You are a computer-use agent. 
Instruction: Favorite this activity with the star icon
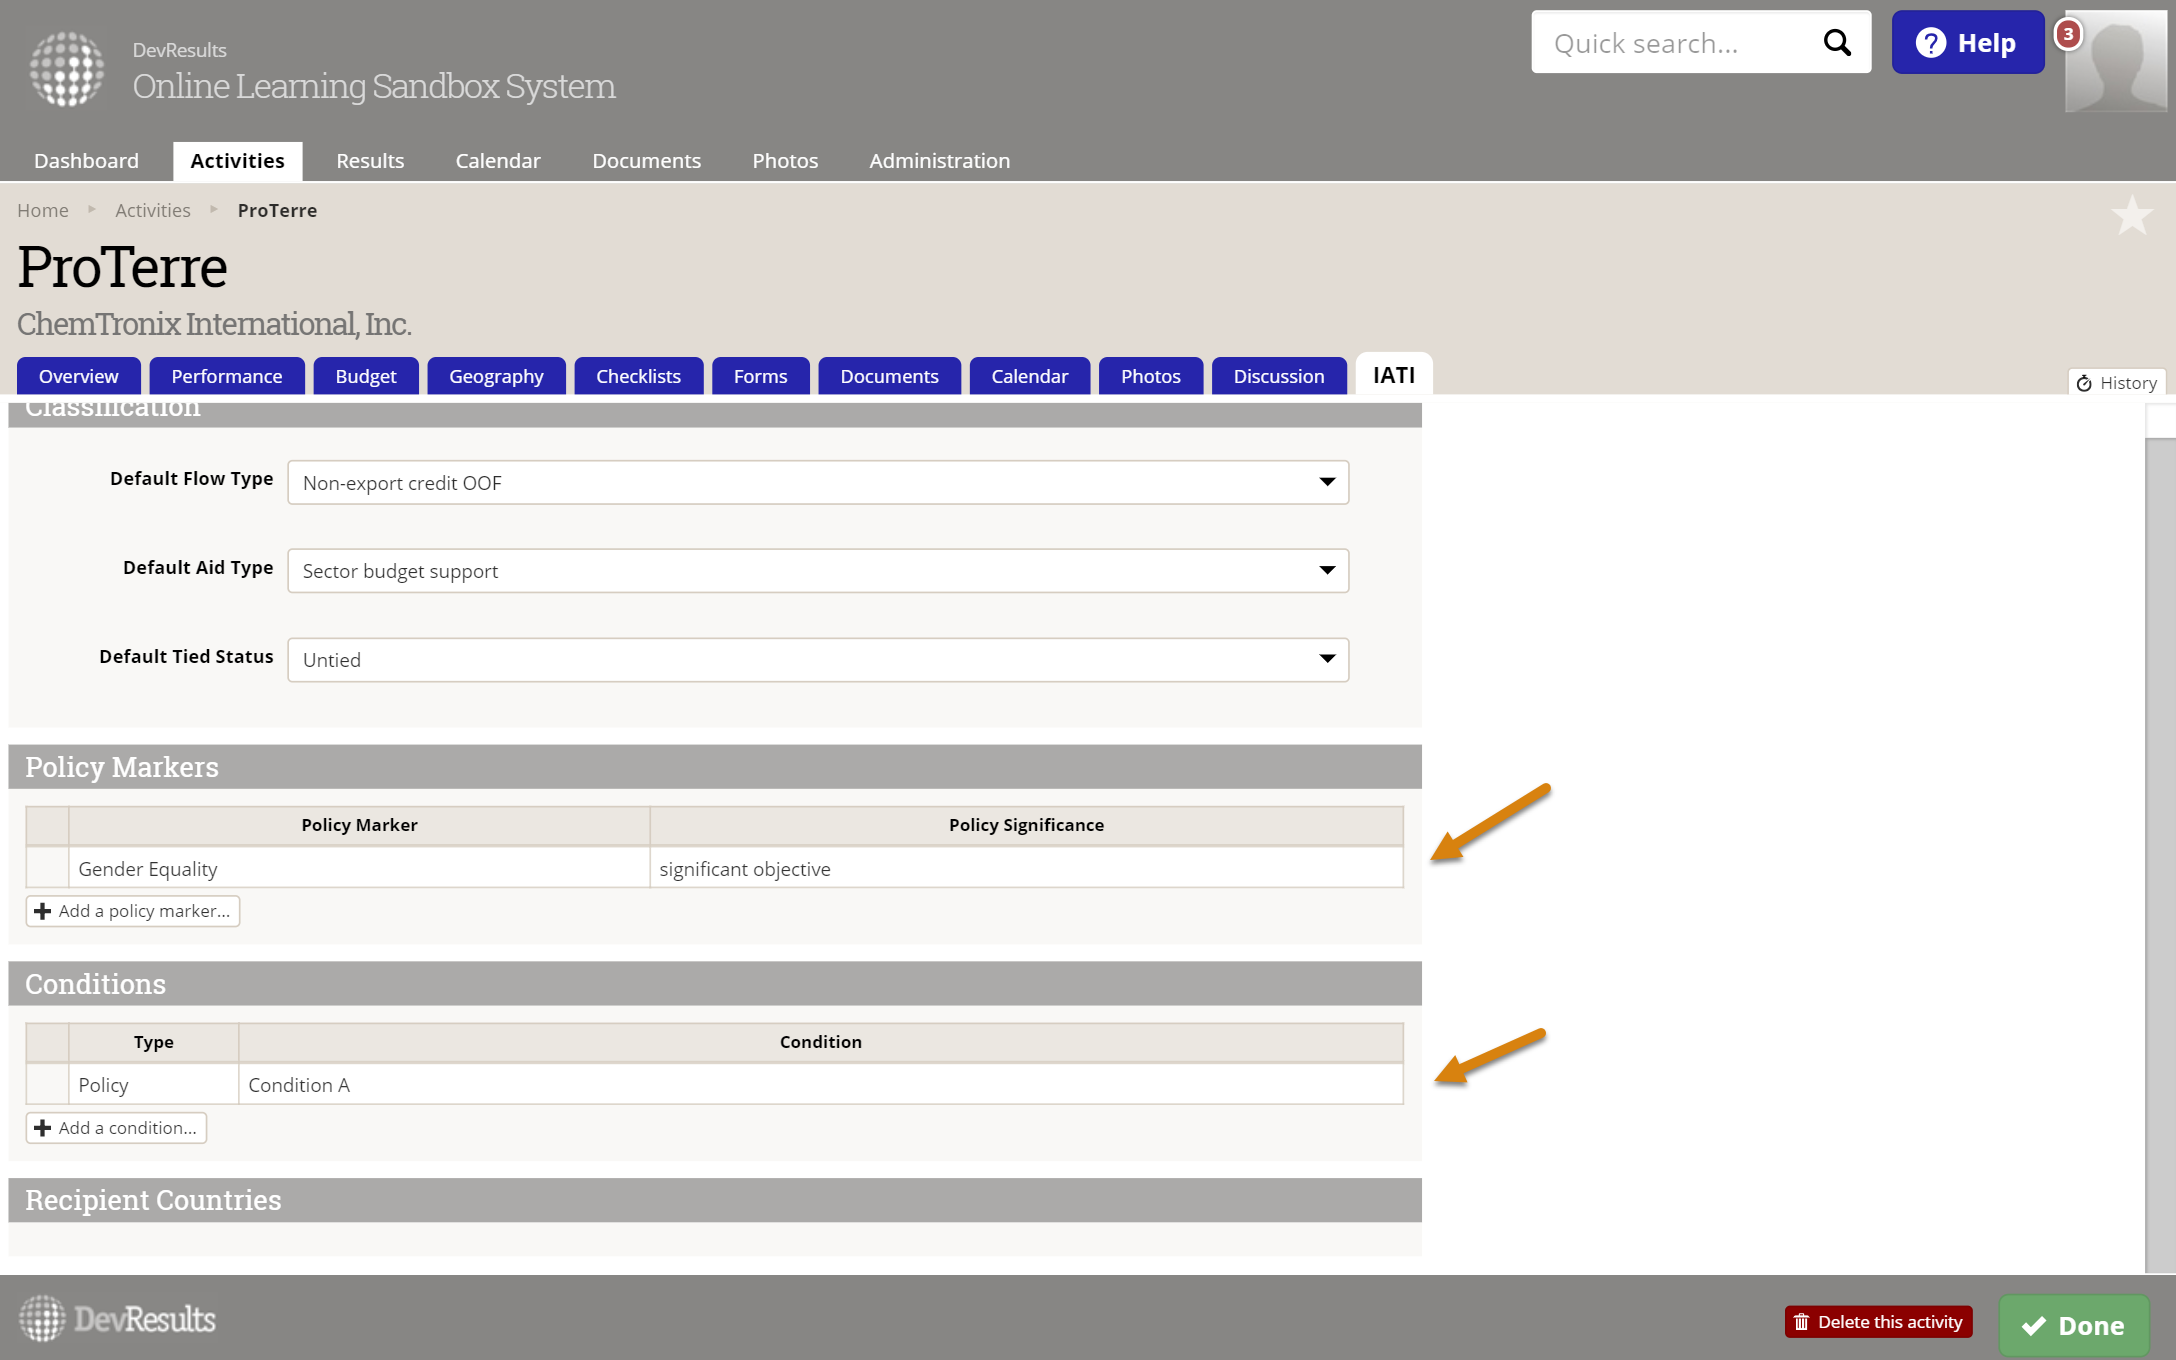pyautogui.click(x=2131, y=215)
